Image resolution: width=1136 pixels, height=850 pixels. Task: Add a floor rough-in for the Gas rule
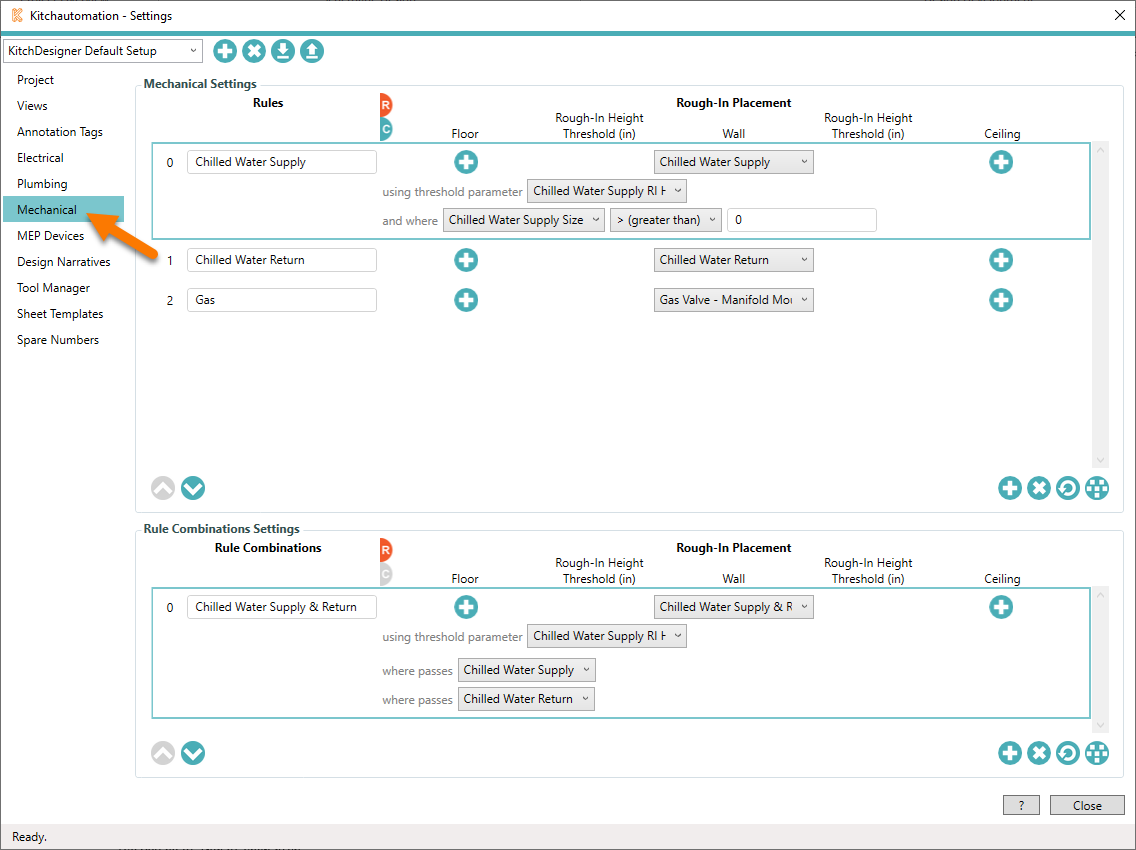click(x=466, y=300)
